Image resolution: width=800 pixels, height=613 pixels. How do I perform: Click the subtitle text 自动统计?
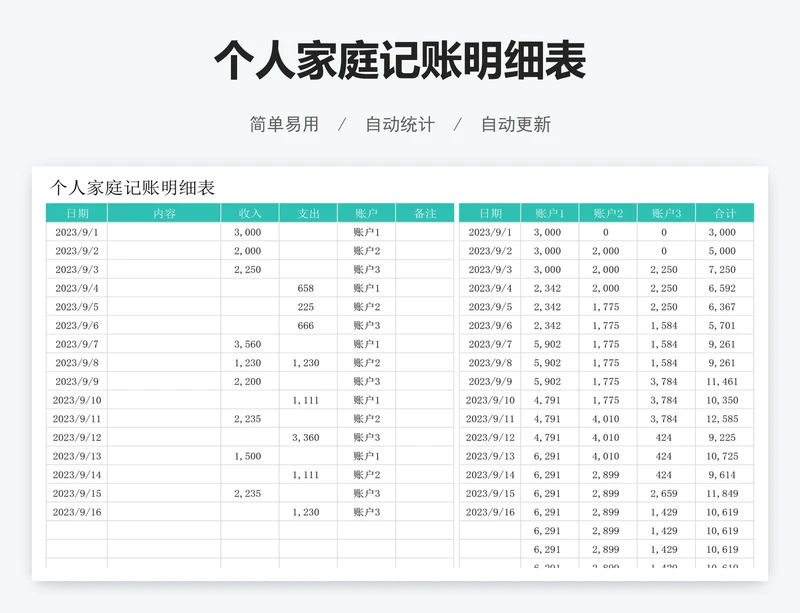400,125
